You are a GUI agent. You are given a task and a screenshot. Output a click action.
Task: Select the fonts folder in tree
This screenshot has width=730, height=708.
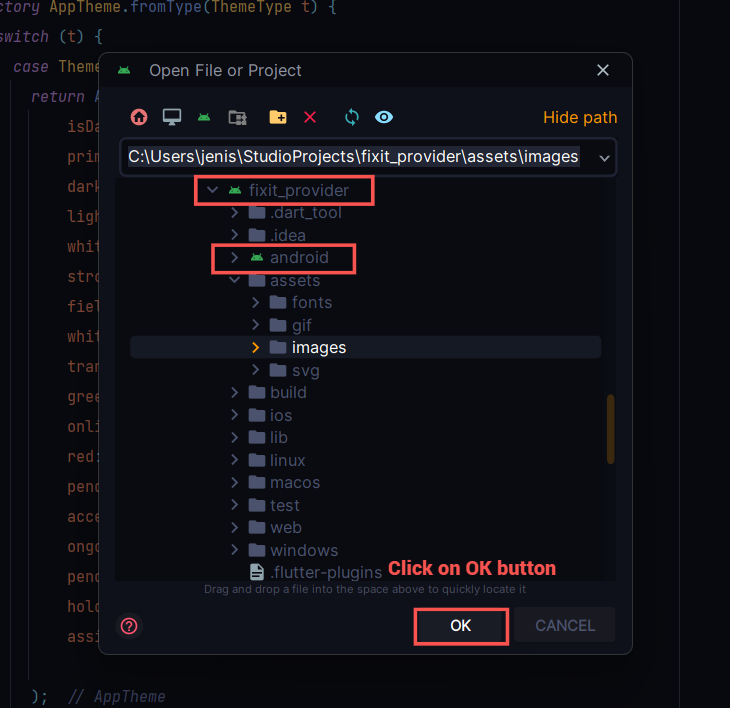click(311, 302)
